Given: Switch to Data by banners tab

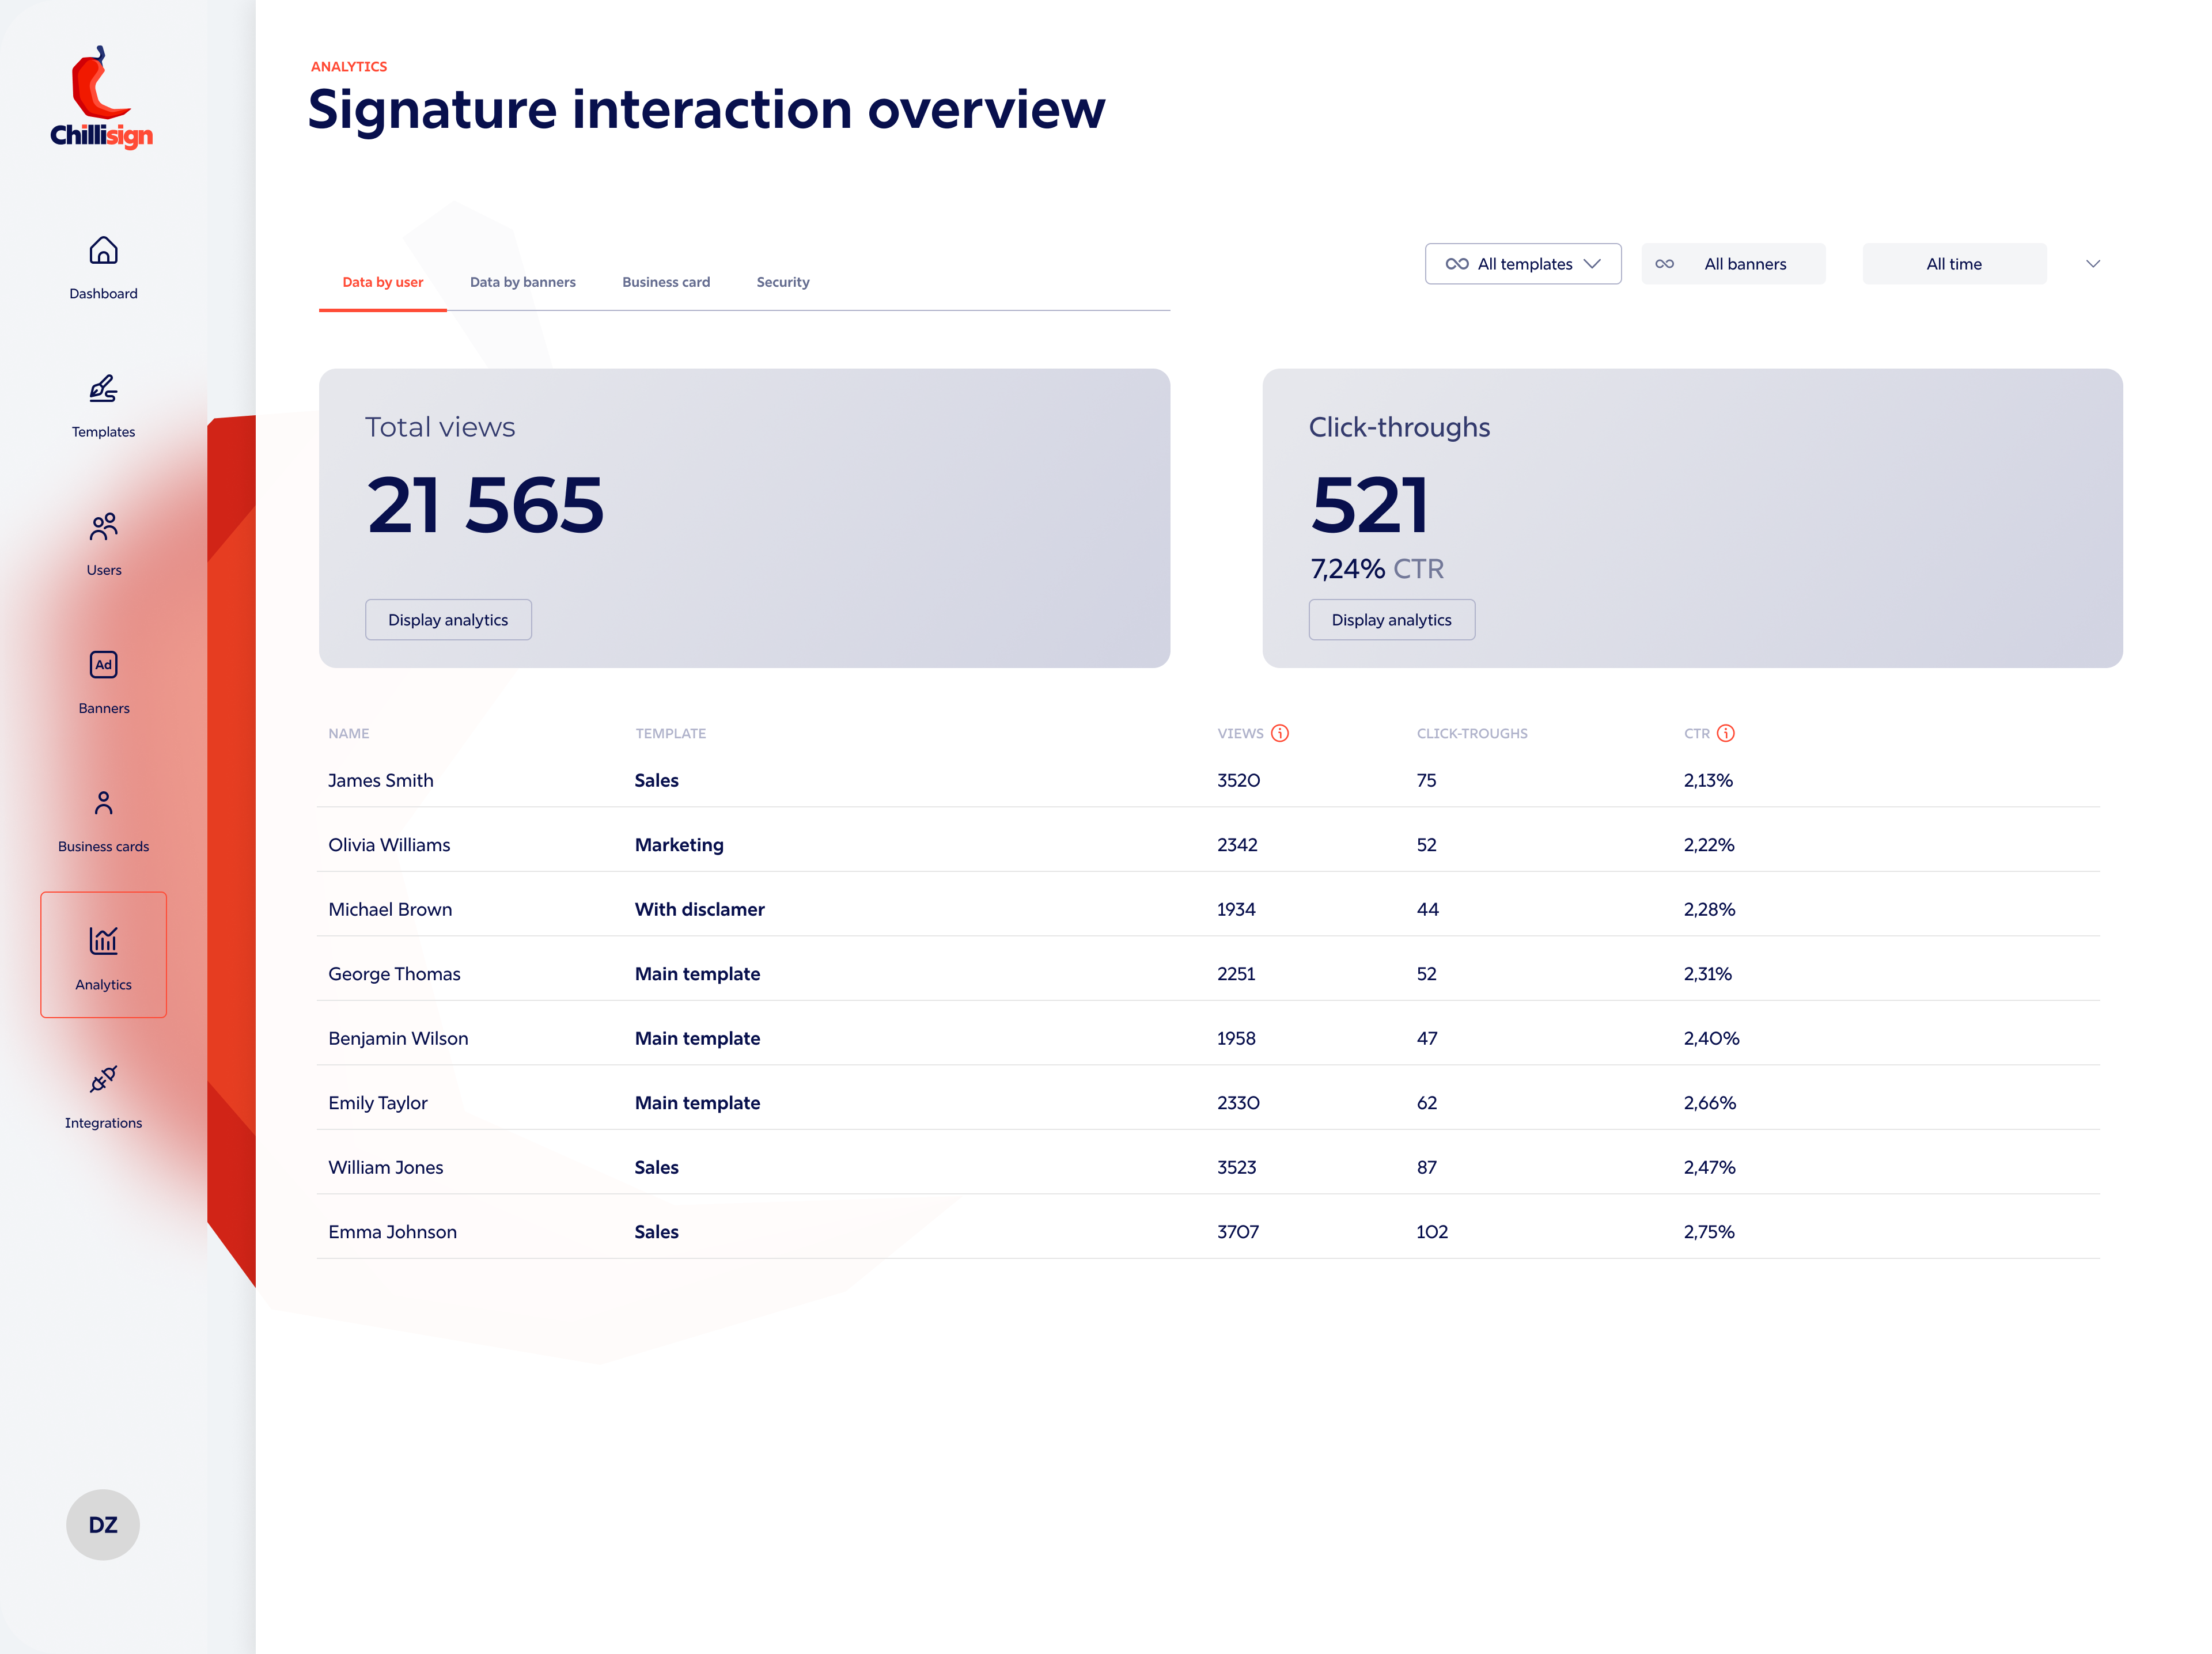Looking at the screenshot, I should (x=523, y=282).
